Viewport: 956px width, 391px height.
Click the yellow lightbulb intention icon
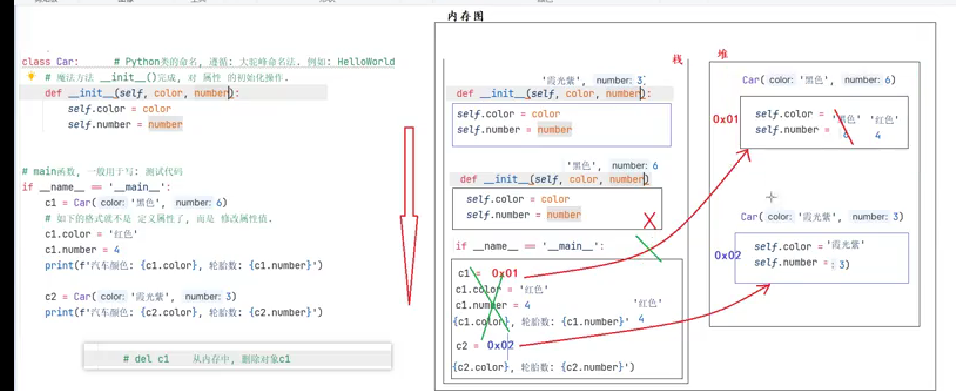coord(31,77)
